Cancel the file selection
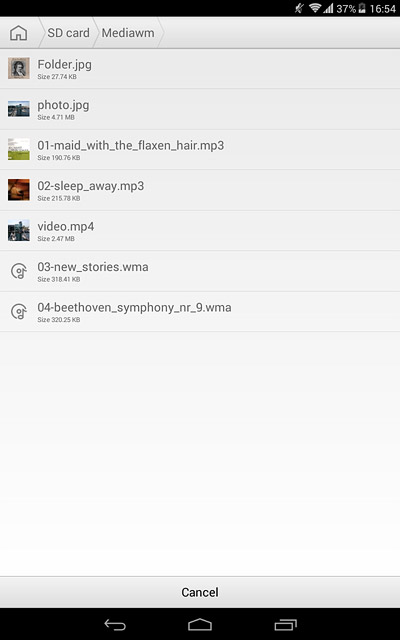The width and height of the screenshot is (400, 640). (x=200, y=592)
